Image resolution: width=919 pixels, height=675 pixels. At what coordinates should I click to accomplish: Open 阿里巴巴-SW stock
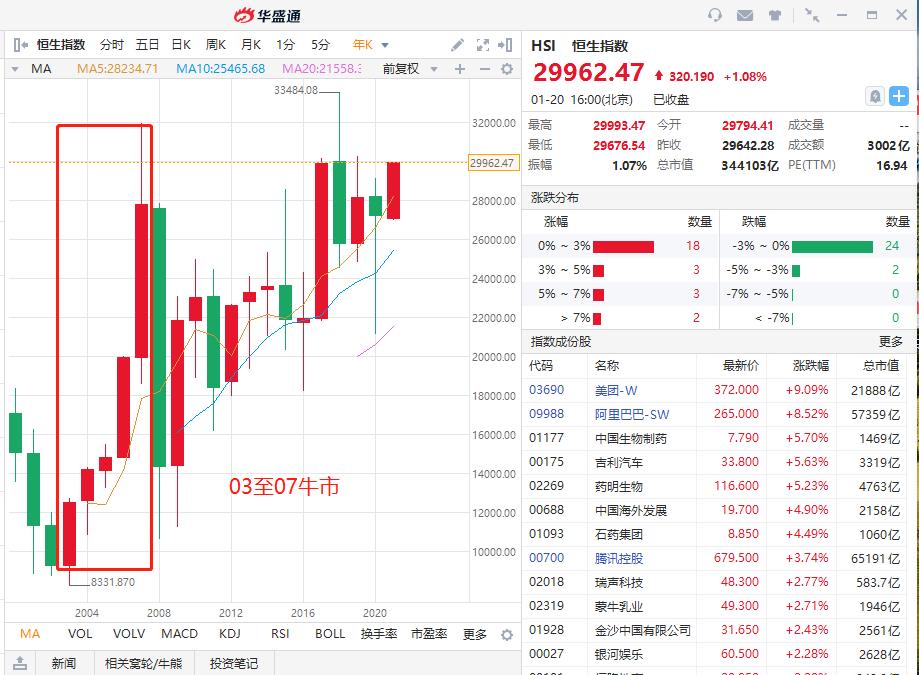[x=632, y=414]
